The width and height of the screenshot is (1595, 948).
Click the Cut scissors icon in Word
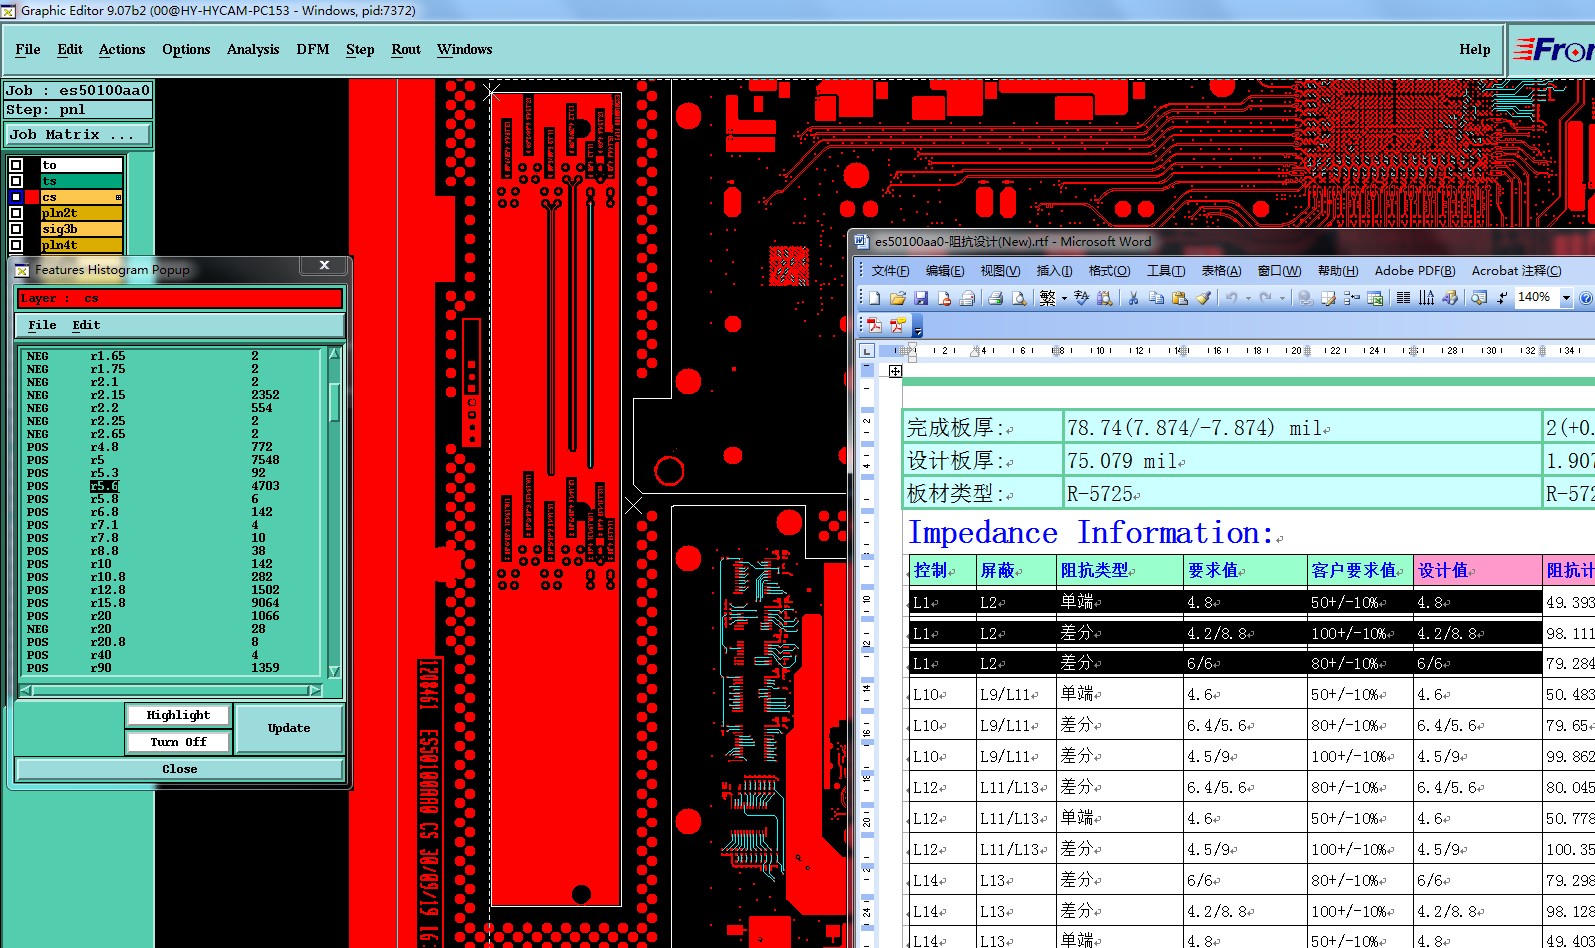(x=1133, y=298)
